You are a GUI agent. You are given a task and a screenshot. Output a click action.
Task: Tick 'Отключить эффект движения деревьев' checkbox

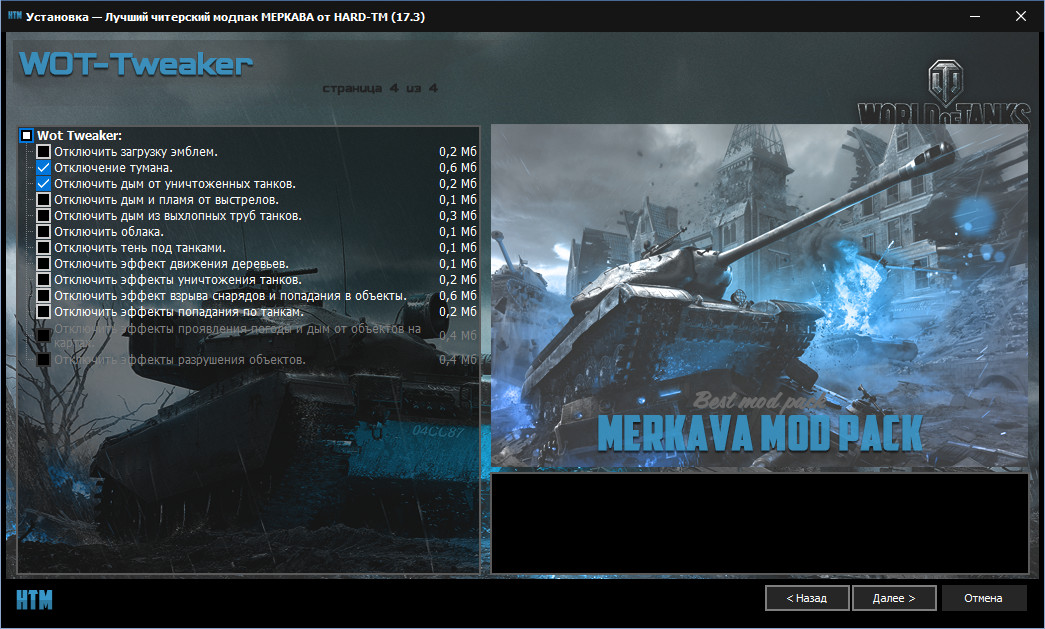coord(43,263)
